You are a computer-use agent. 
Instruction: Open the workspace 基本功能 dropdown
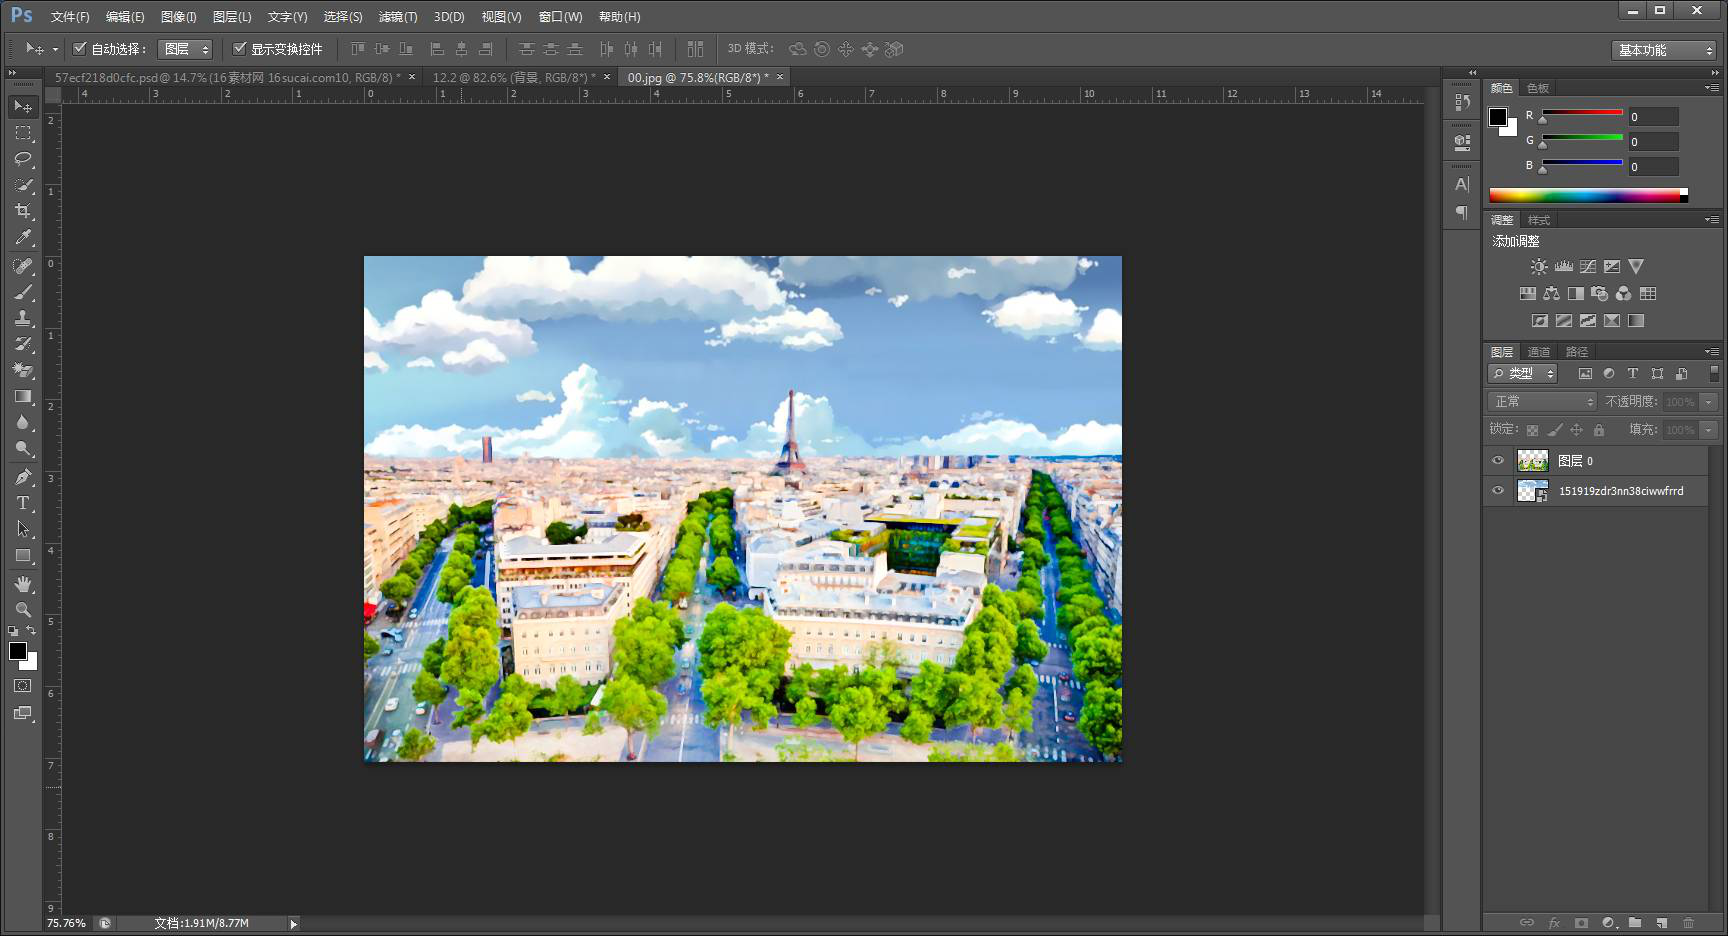(1665, 50)
